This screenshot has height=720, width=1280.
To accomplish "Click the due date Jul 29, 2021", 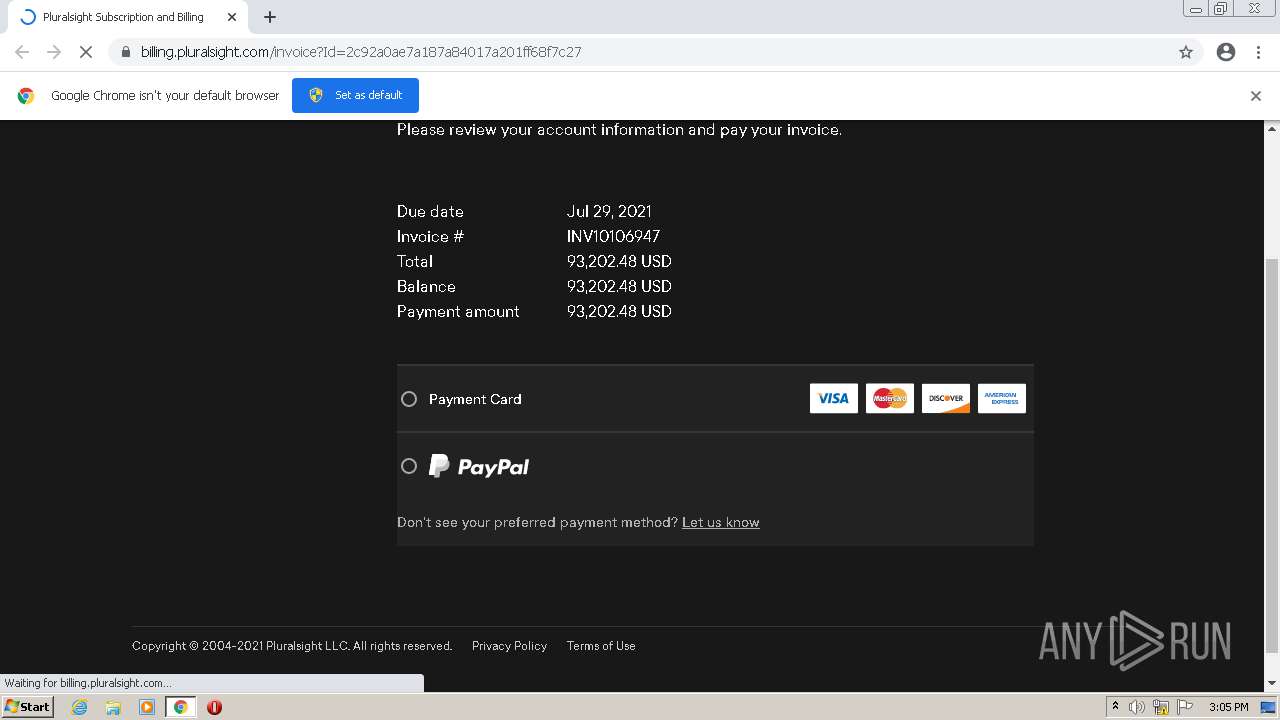I will [x=609, y=211].
